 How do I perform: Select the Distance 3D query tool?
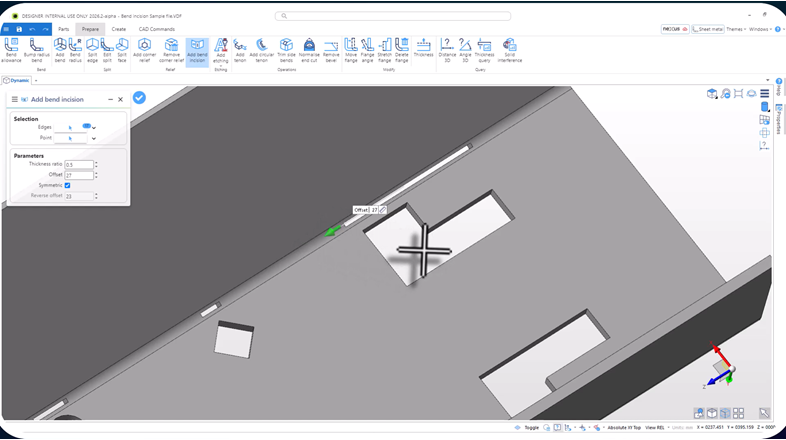click(447, 50)
